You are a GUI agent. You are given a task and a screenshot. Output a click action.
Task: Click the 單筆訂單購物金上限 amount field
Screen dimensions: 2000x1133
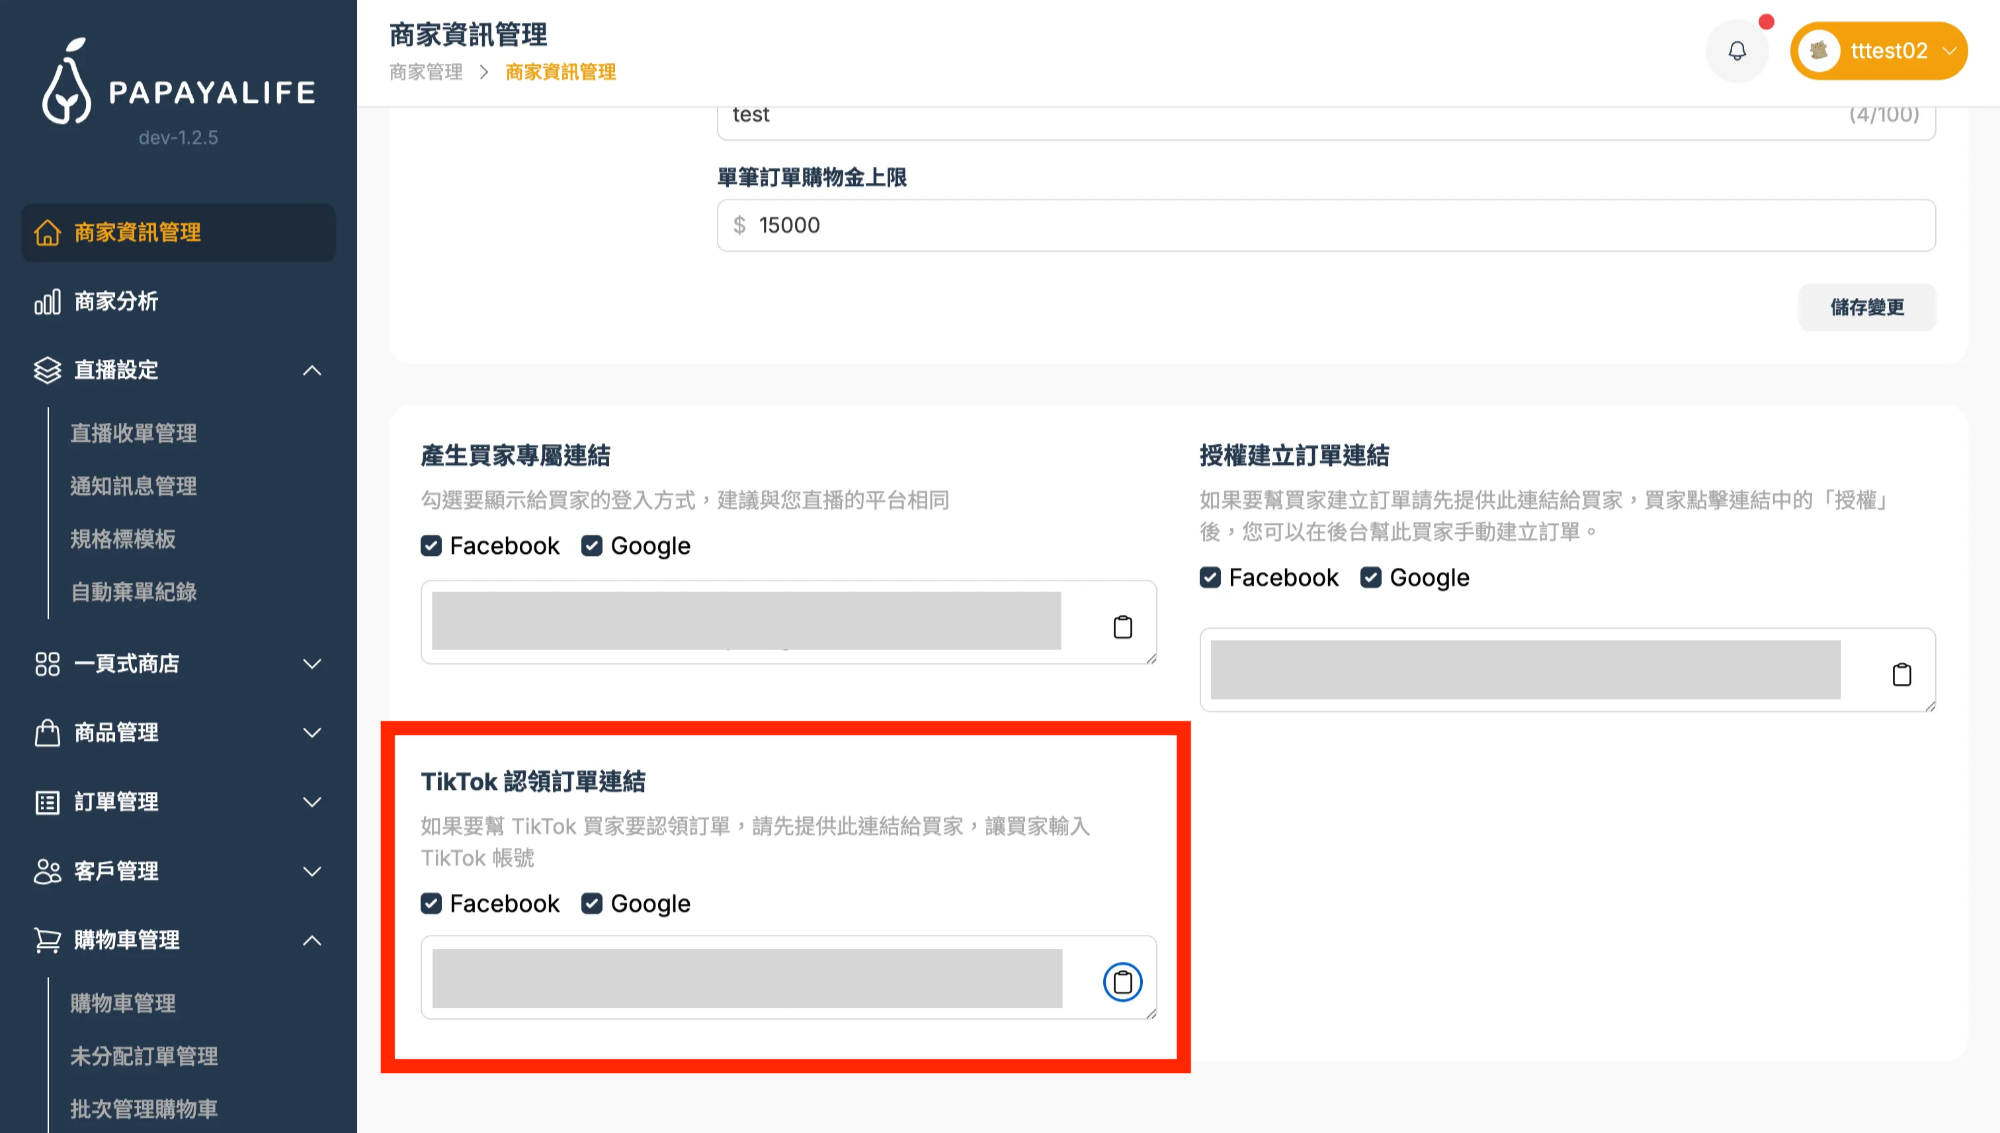1325,225
